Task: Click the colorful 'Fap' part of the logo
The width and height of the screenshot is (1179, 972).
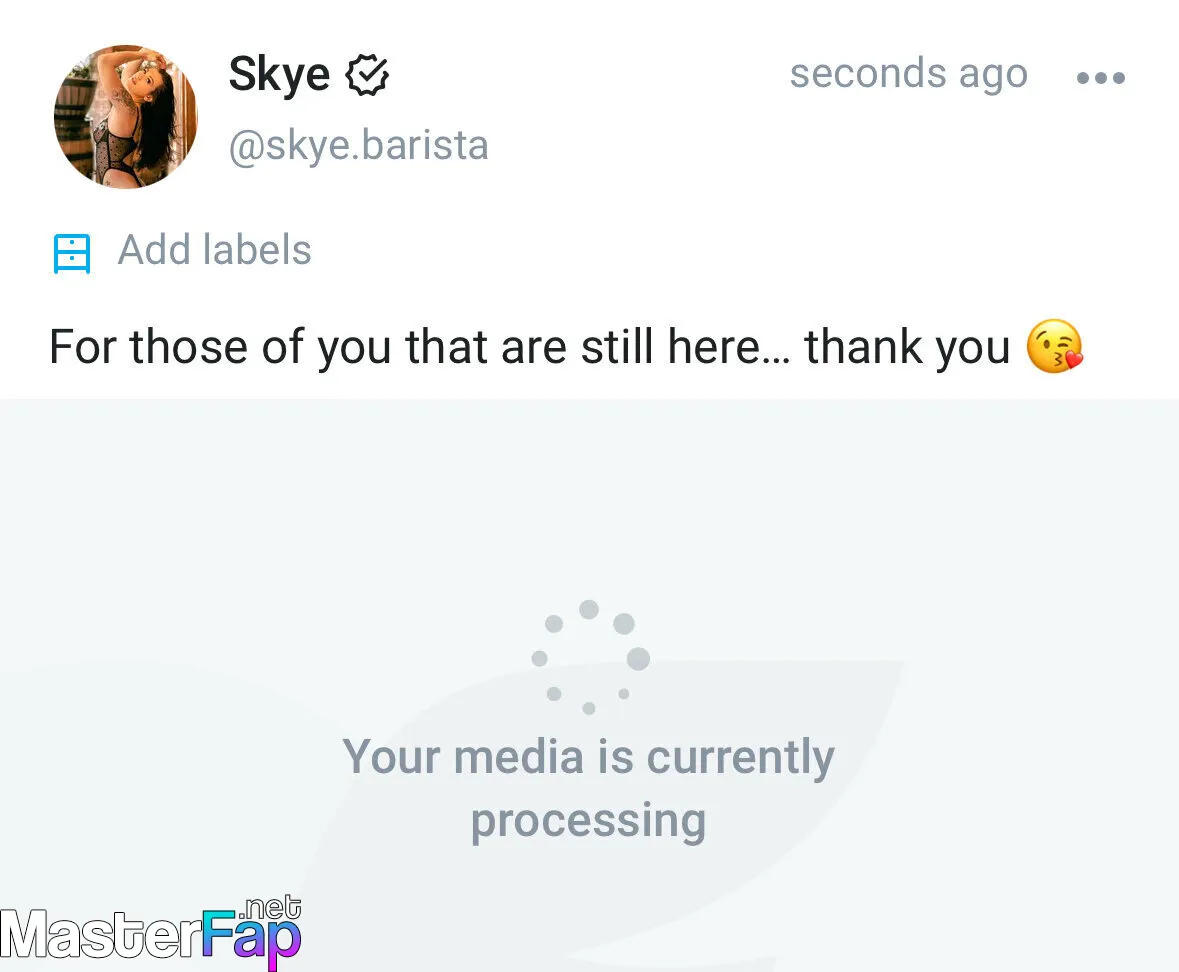Action: click(x=253, y=937)
